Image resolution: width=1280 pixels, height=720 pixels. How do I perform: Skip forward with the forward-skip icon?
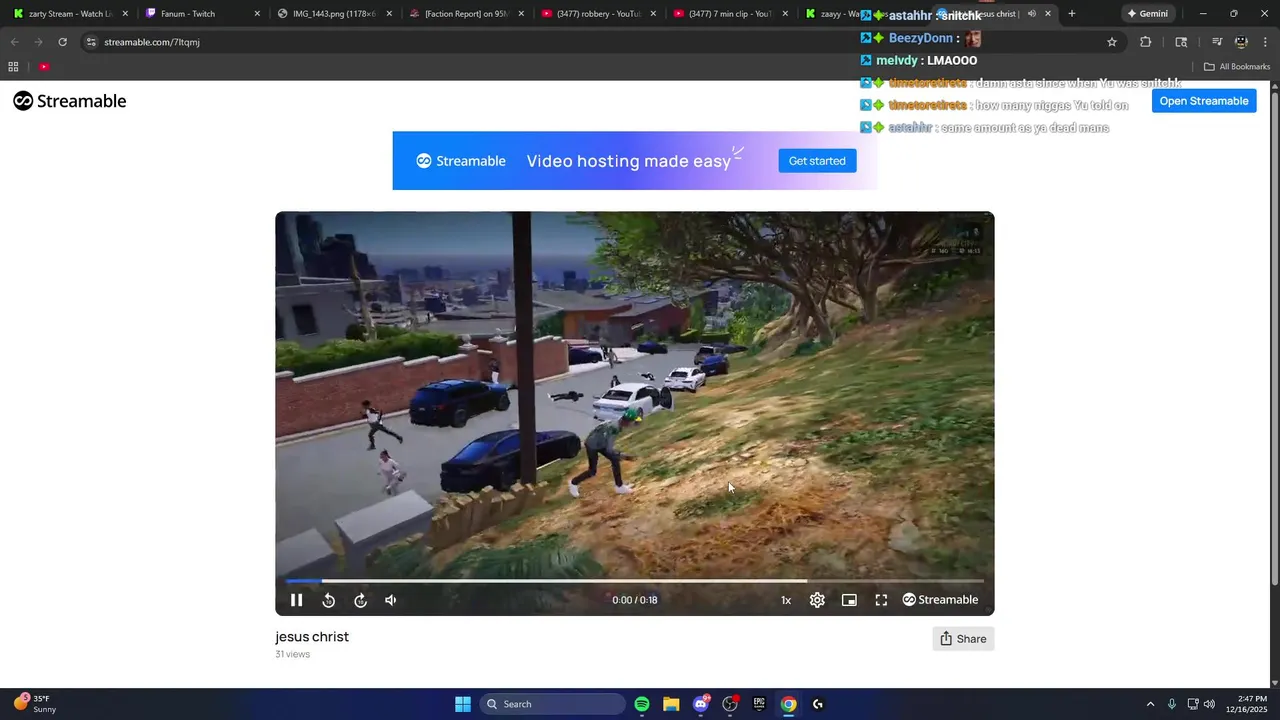pos(360,600)
